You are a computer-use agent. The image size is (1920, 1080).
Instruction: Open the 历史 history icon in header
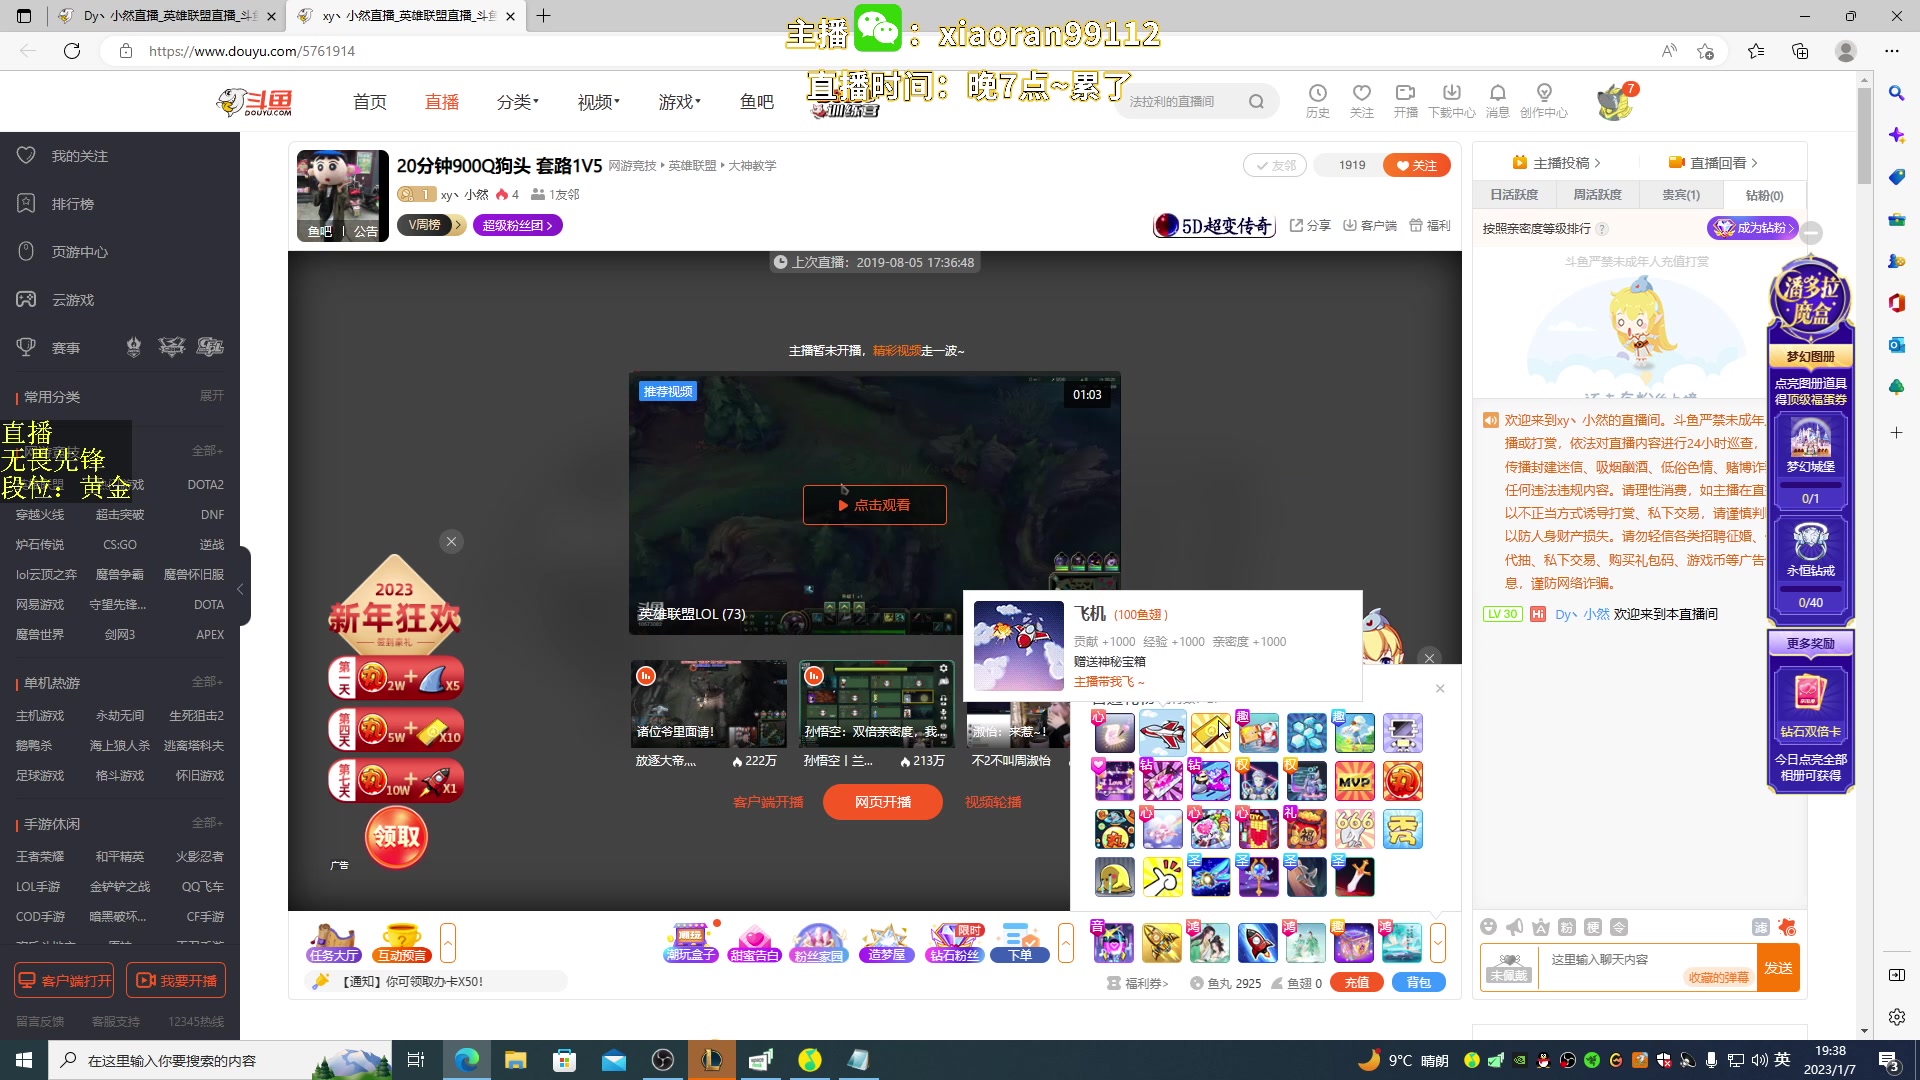(1318, 101)
